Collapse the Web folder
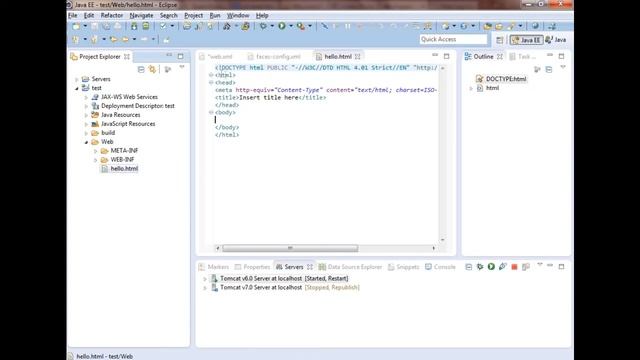Image resolution: width=640 pixels, height=360 pixels. coord(86,142)
